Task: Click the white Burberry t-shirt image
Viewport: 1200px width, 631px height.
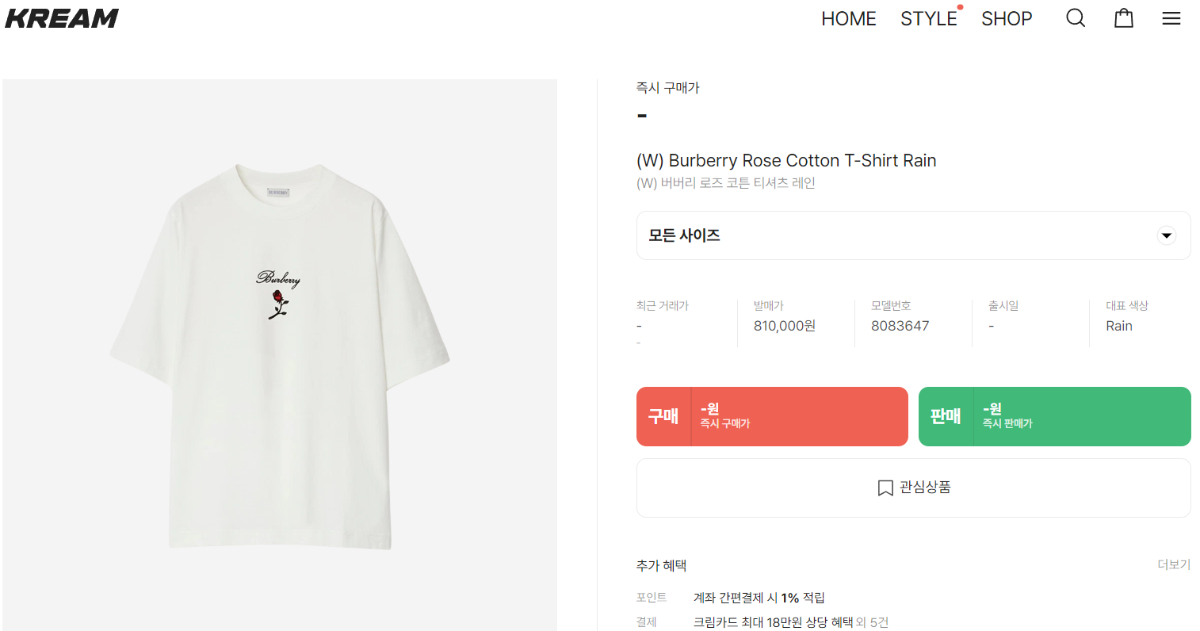Action: pyautogui.click(x=279, y=354)
